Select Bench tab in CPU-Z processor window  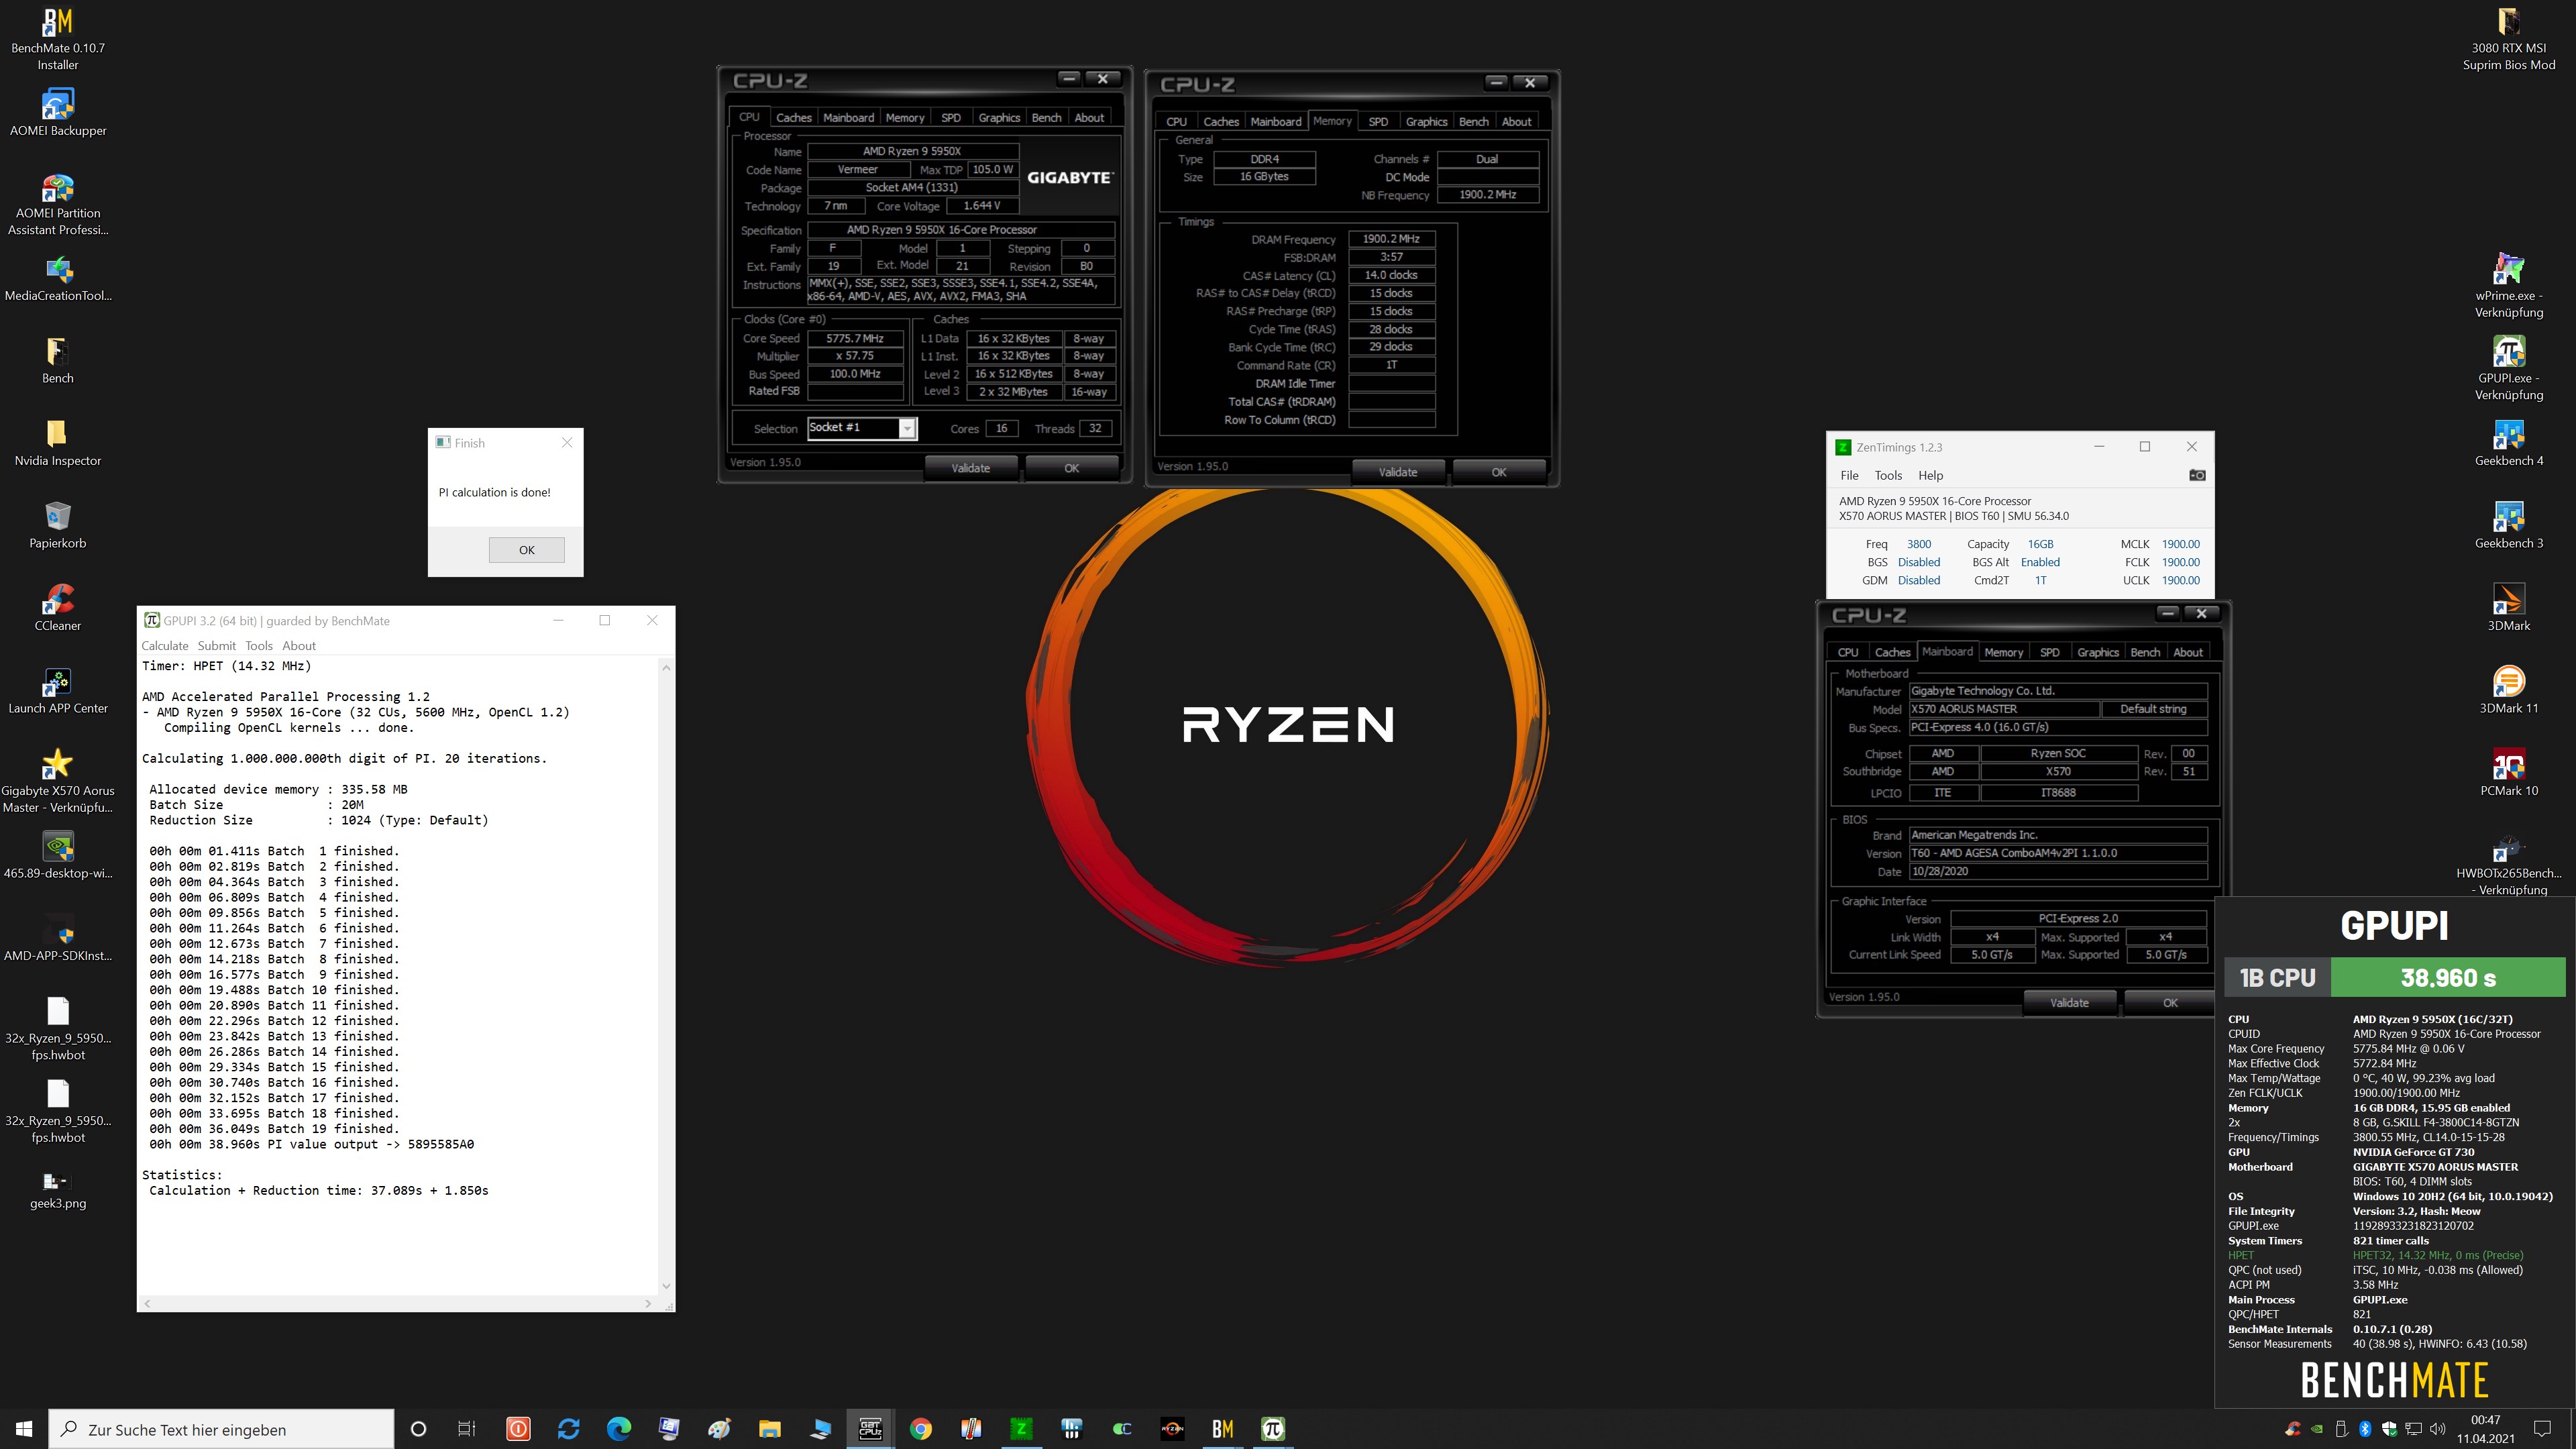tap(1046, 117)
